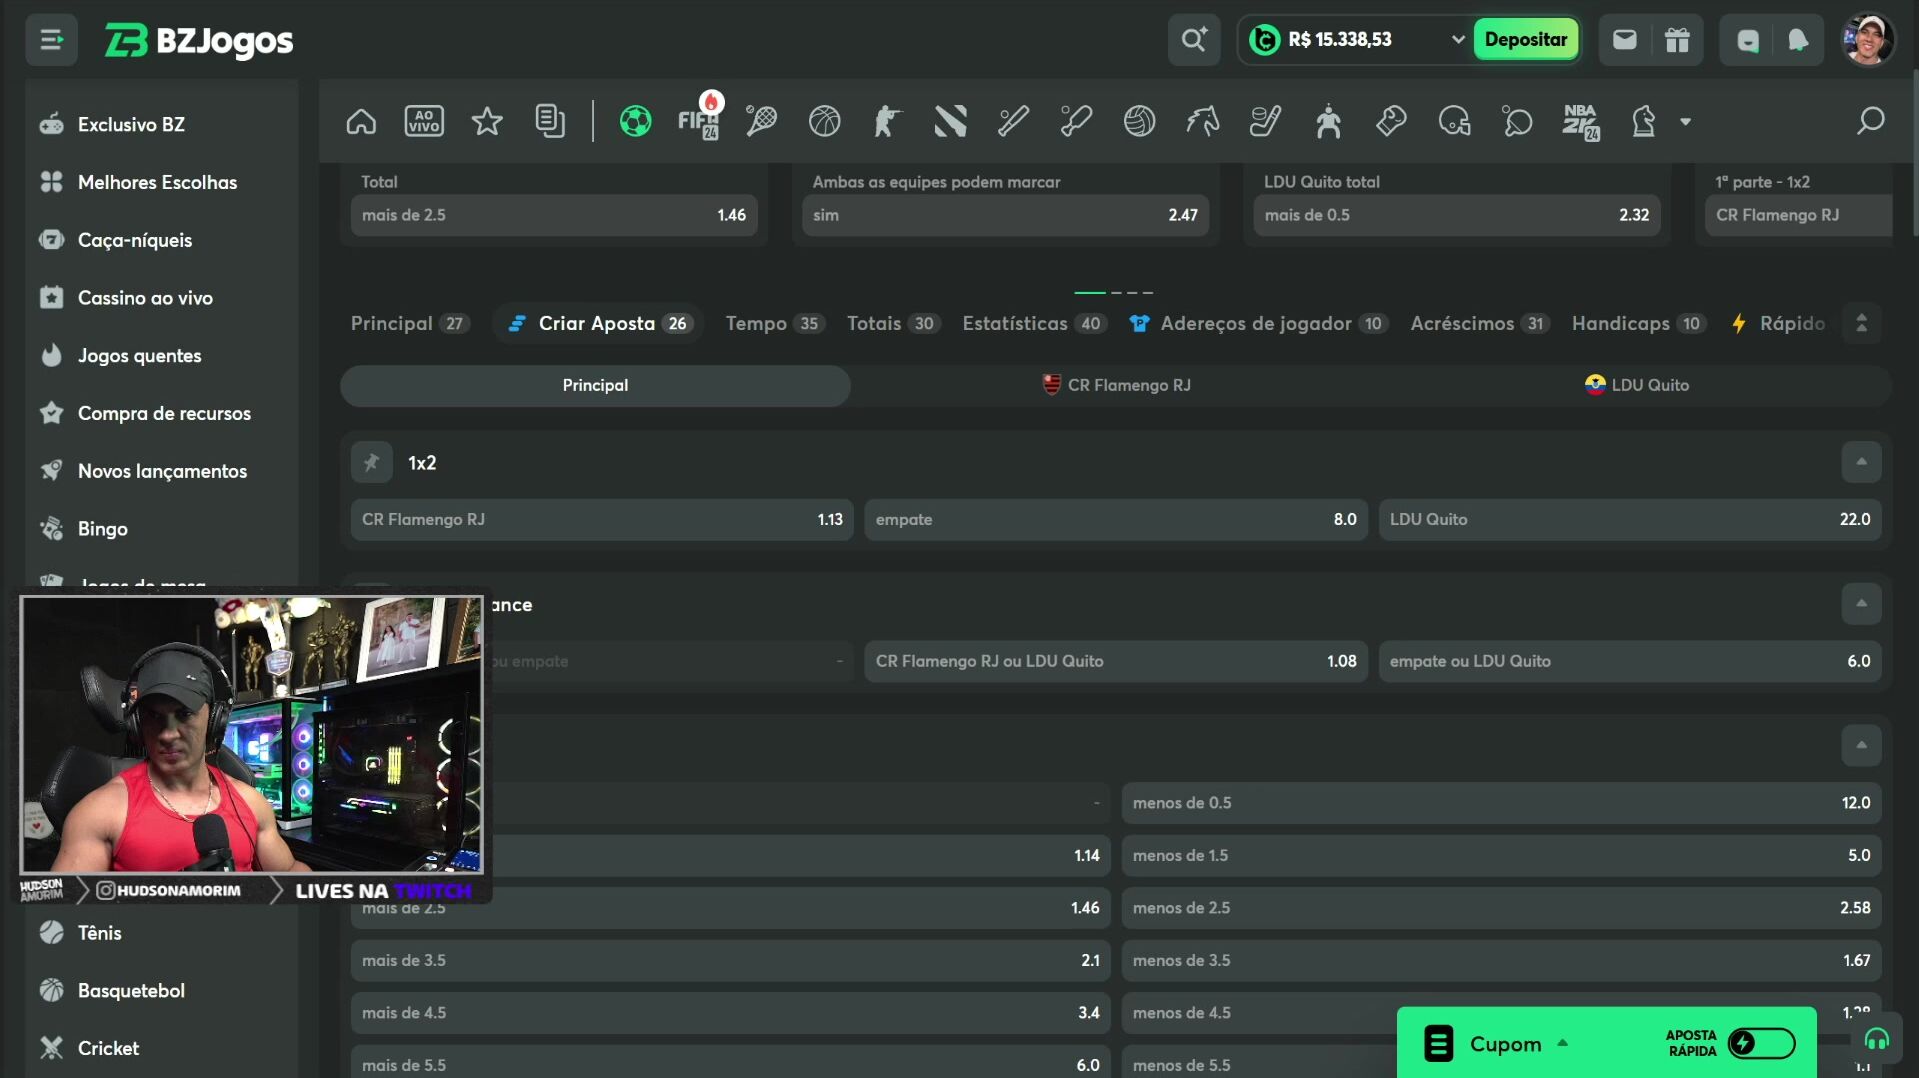Screen dimensions: 1919x1078
Task: Select the LDU Quito sub-tab
Action: [x=1636, y=385]
